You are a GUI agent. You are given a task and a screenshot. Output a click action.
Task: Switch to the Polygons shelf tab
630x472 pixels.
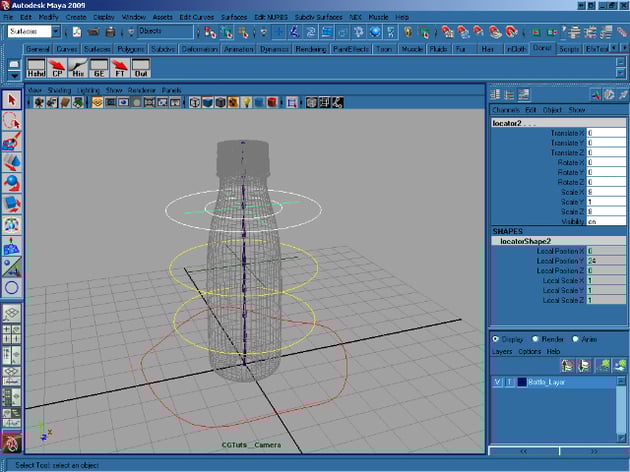pos(130,48)
